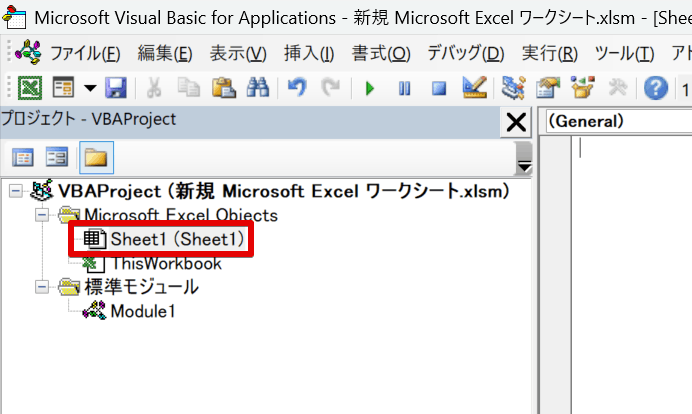
Task: Open Visual Basic Help question icon
Action: tap(656, 87)
